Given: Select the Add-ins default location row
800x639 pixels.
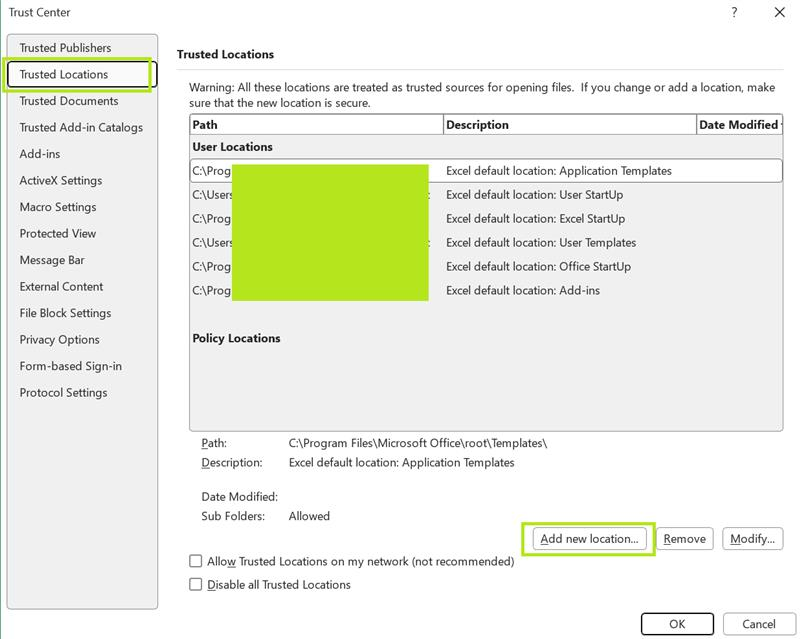Looking at the screenshot, I should coord(486,290).
